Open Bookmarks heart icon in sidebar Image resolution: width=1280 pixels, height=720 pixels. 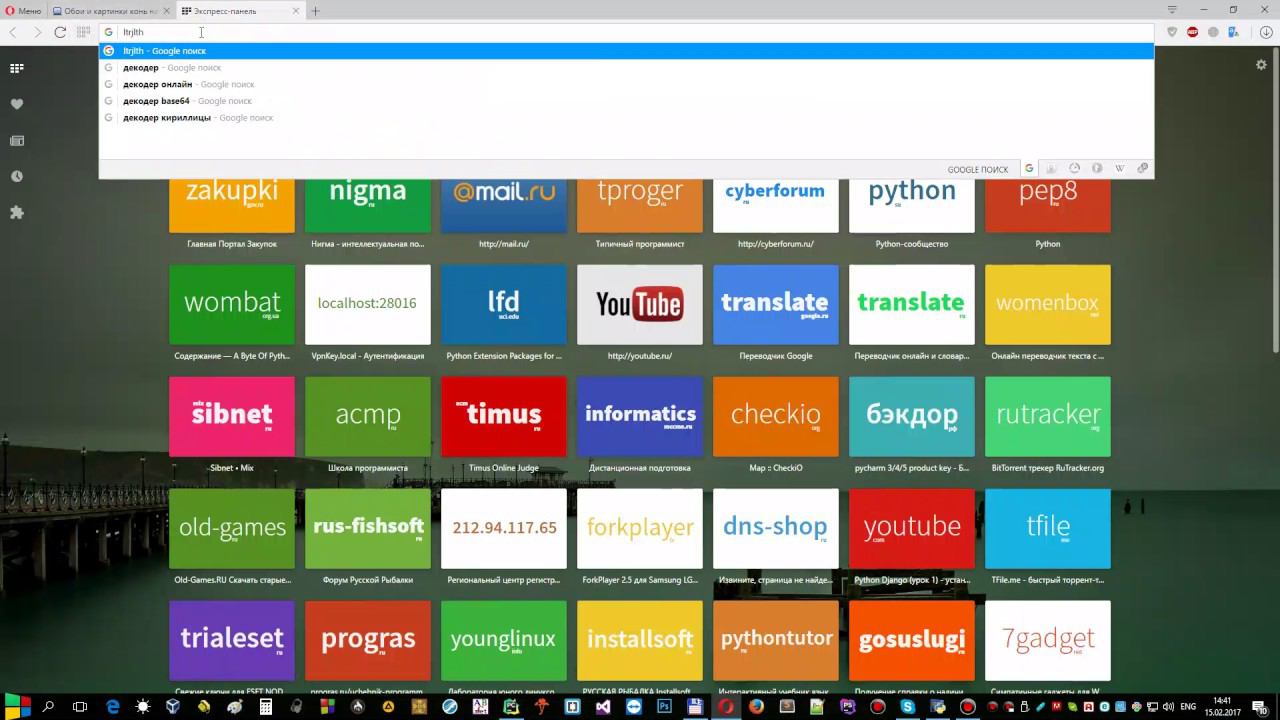click(16, 104)
